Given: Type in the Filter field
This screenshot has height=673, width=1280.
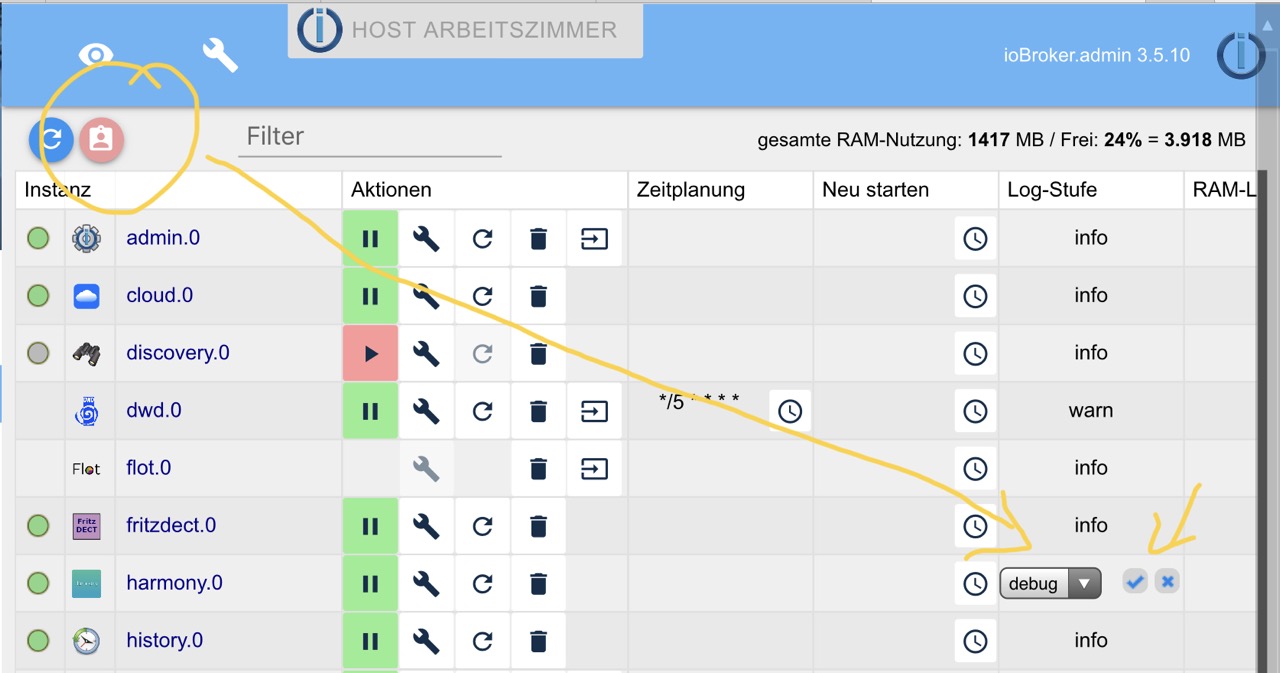Looking at the screenshot, I should (369, 136).
